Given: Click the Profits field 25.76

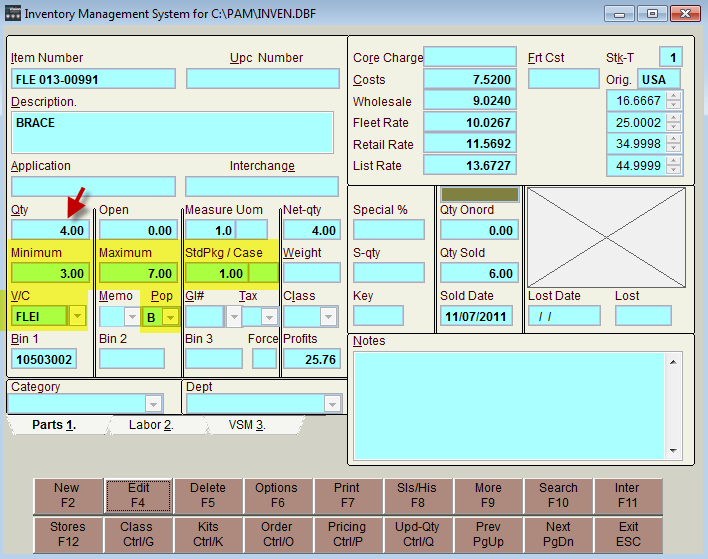Looking at the screenshot, I should [312, 359].
